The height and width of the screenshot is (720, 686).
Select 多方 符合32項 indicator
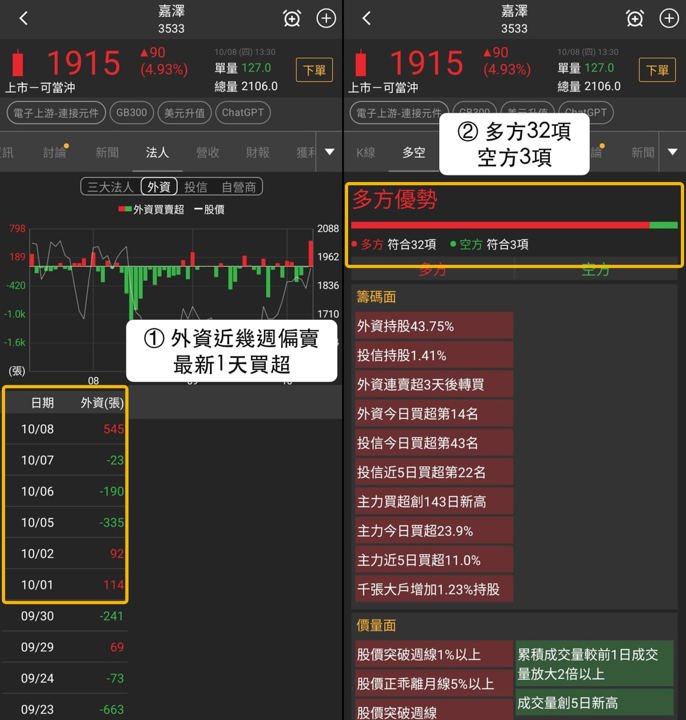tap(394, 244)
